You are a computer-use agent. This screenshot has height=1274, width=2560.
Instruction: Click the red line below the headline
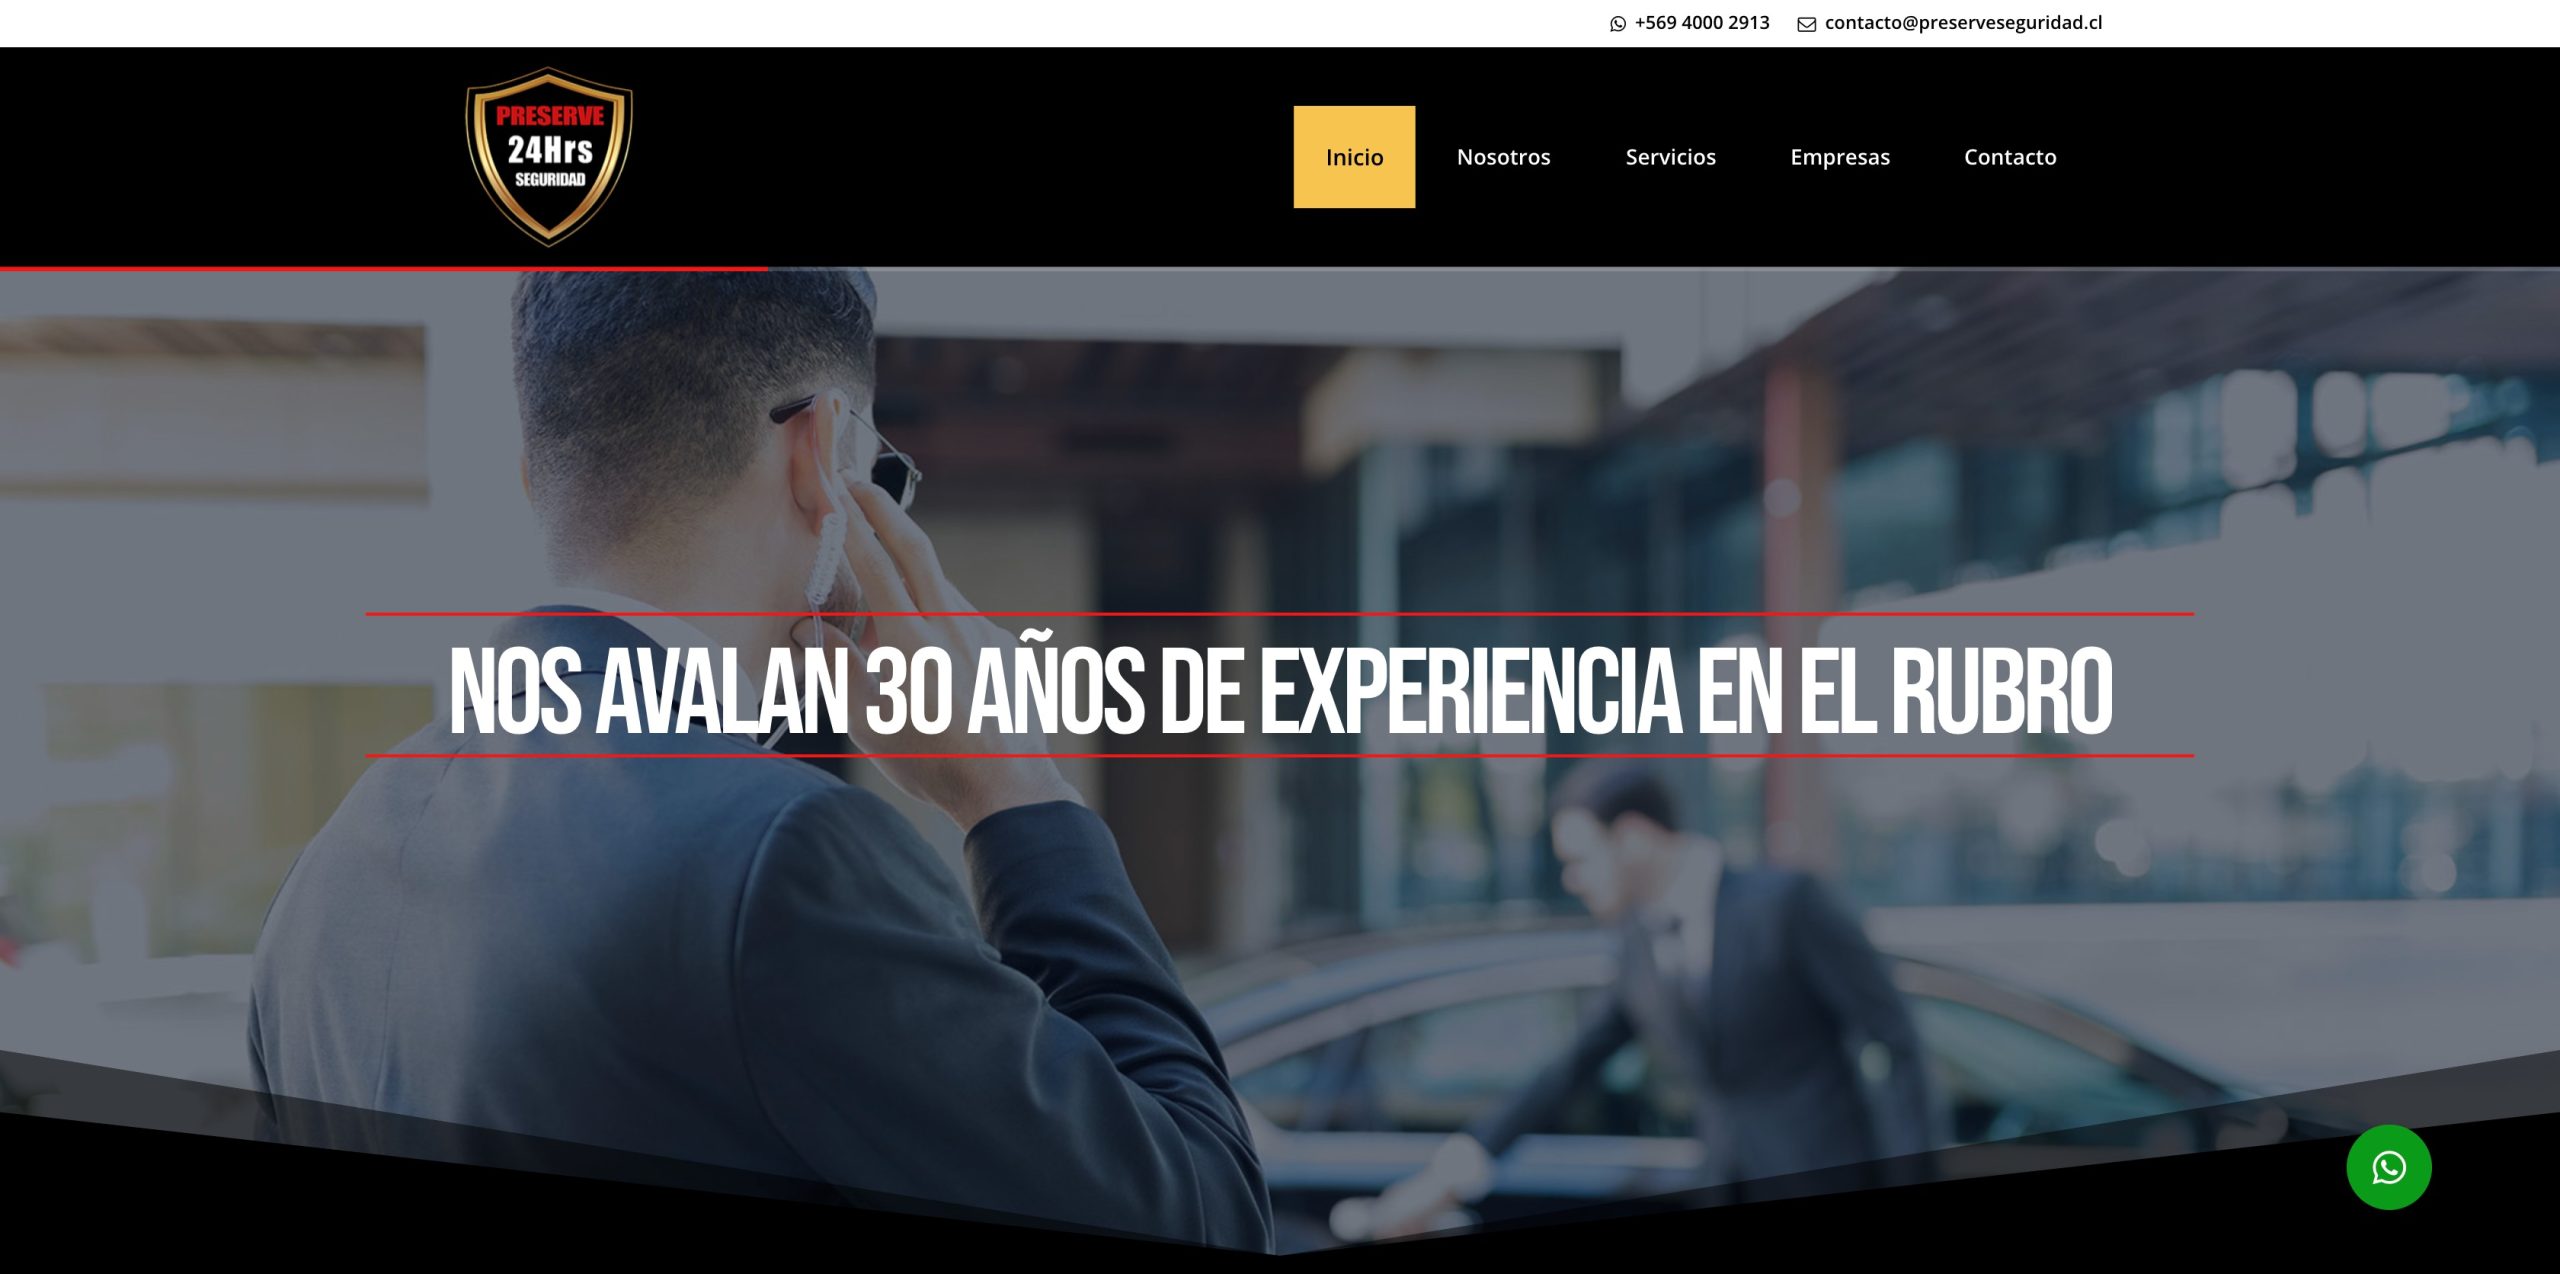coord(1279,755)
